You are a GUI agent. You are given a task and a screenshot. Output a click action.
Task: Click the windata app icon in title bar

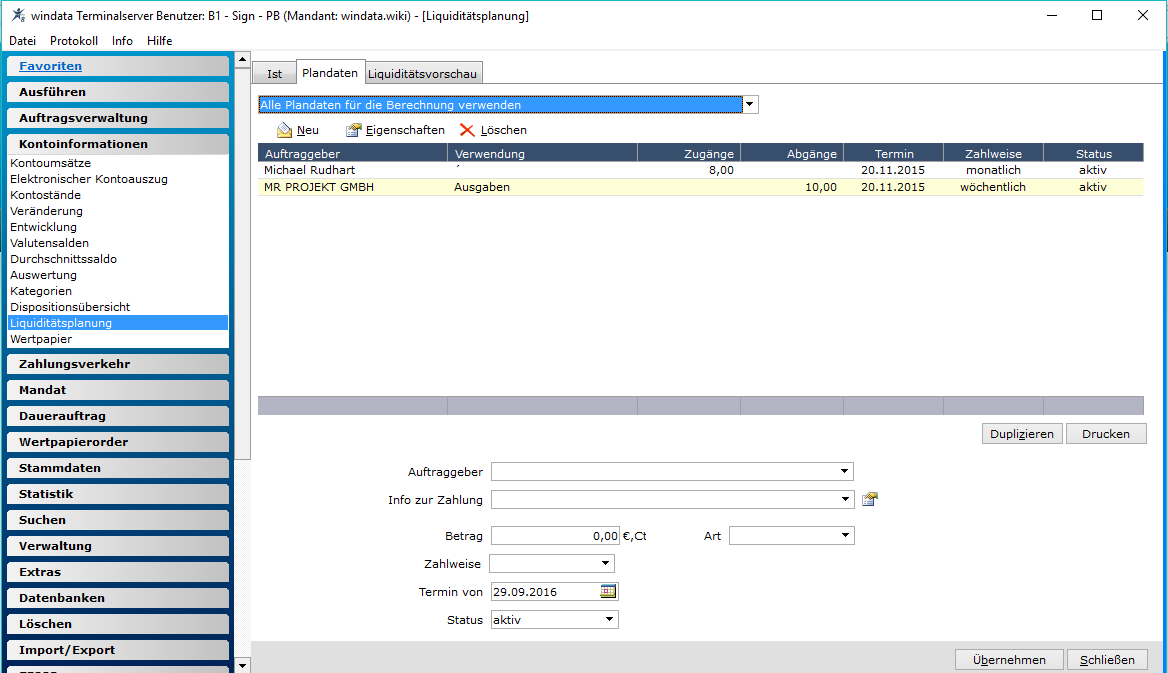[x=18, y=15]
